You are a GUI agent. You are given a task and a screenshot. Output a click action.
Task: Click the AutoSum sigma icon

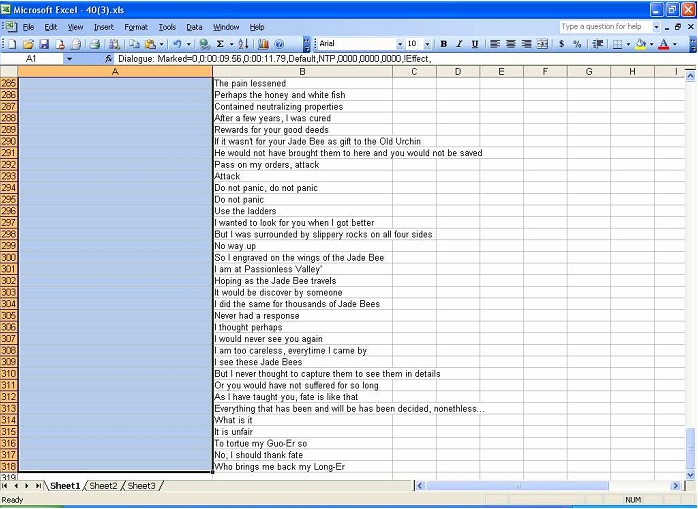click(x=220, y=44)
